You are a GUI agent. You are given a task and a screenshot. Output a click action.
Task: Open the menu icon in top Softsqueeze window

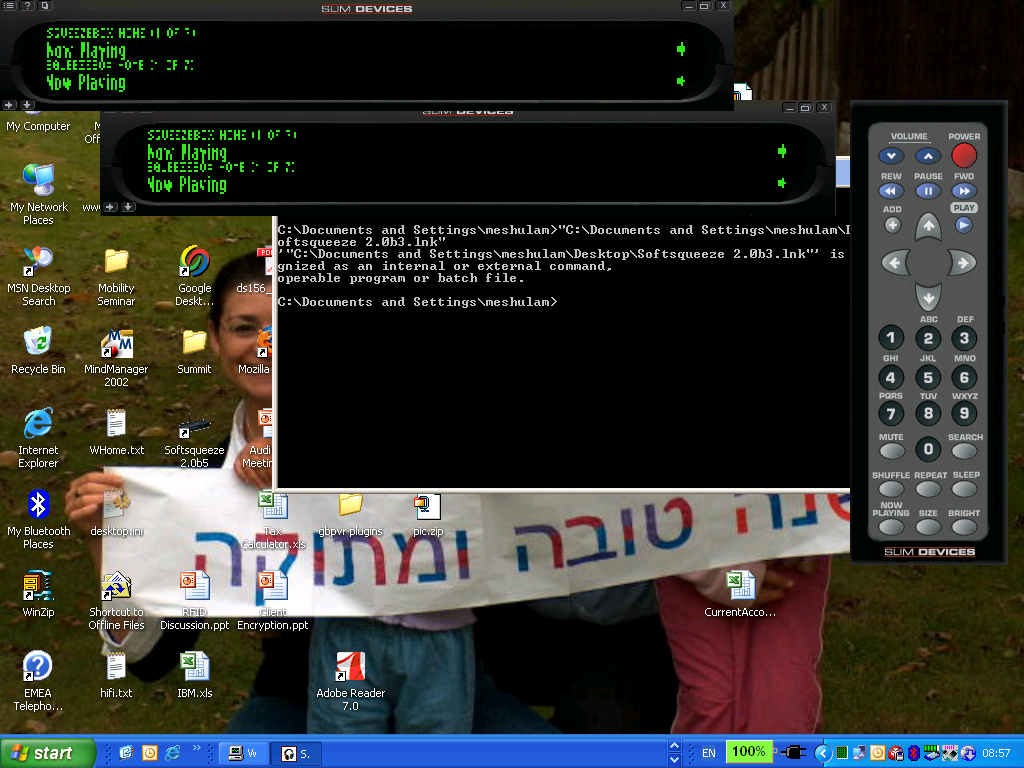[9, 6]
